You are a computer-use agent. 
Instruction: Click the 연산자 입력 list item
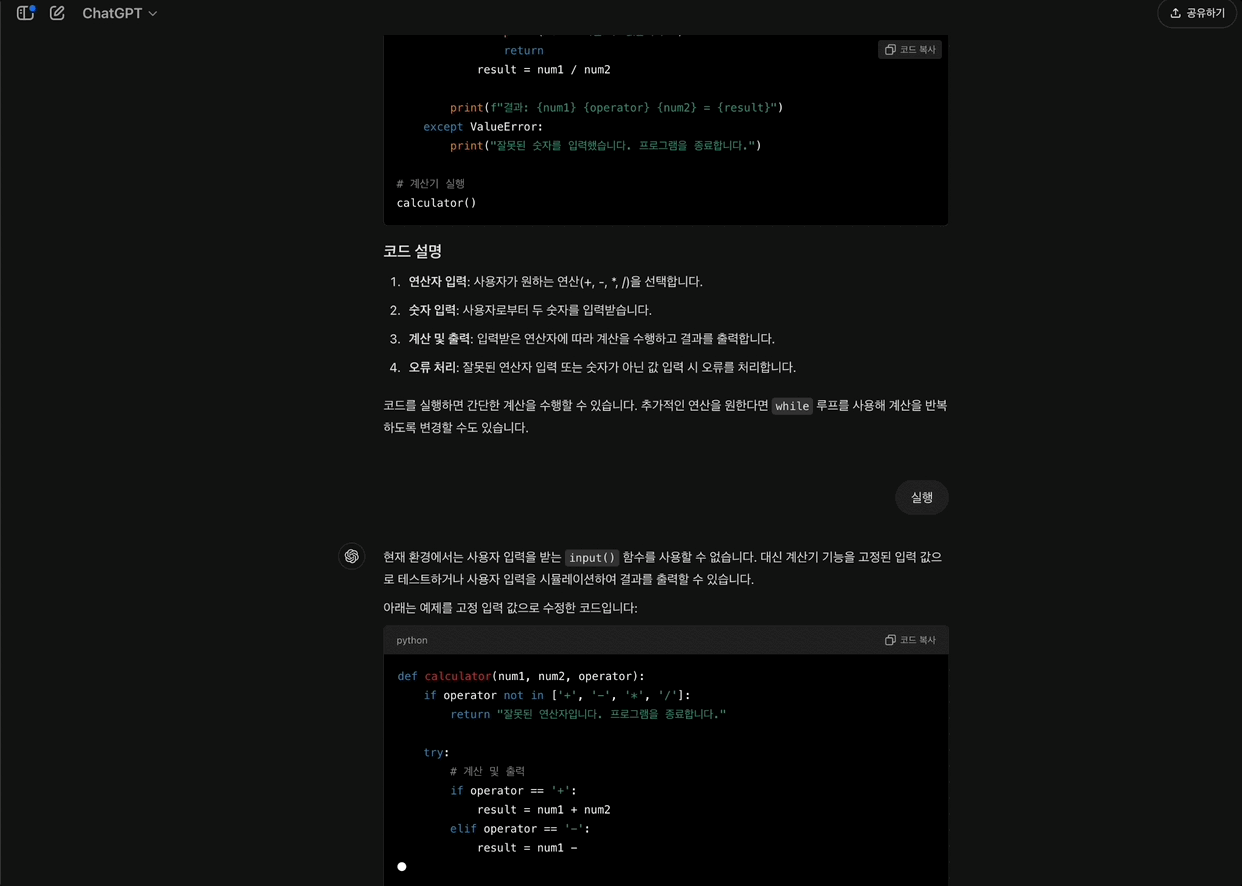[x=555, y=282]
